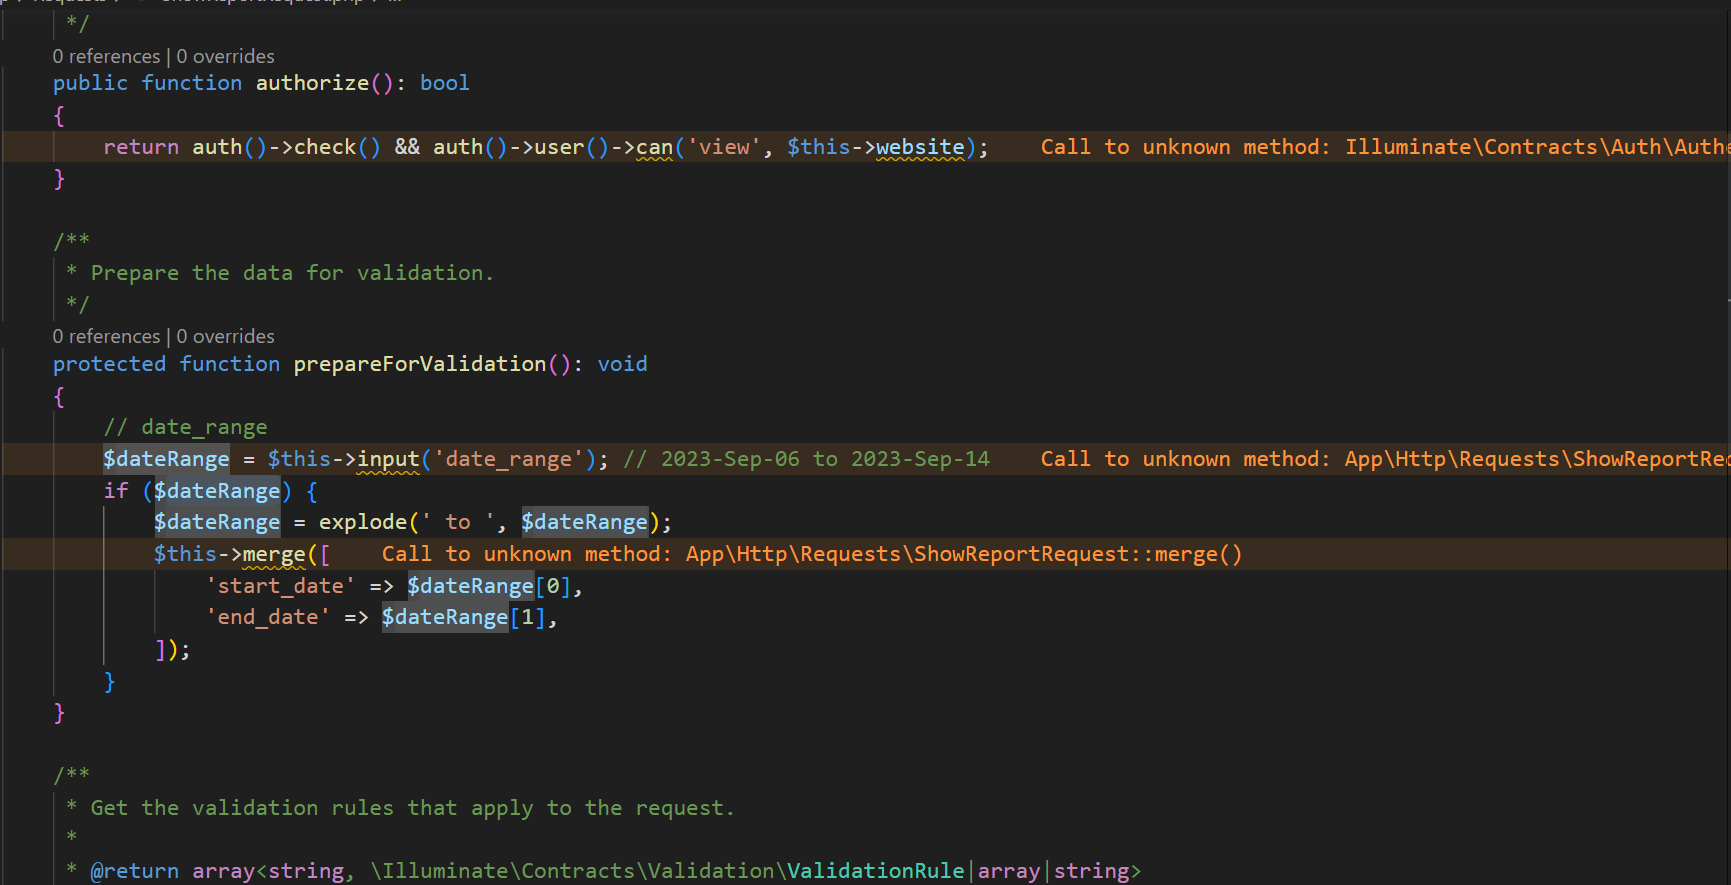Click the underlined 'input' method call
1731x885 pixels.
click(388, 459)
